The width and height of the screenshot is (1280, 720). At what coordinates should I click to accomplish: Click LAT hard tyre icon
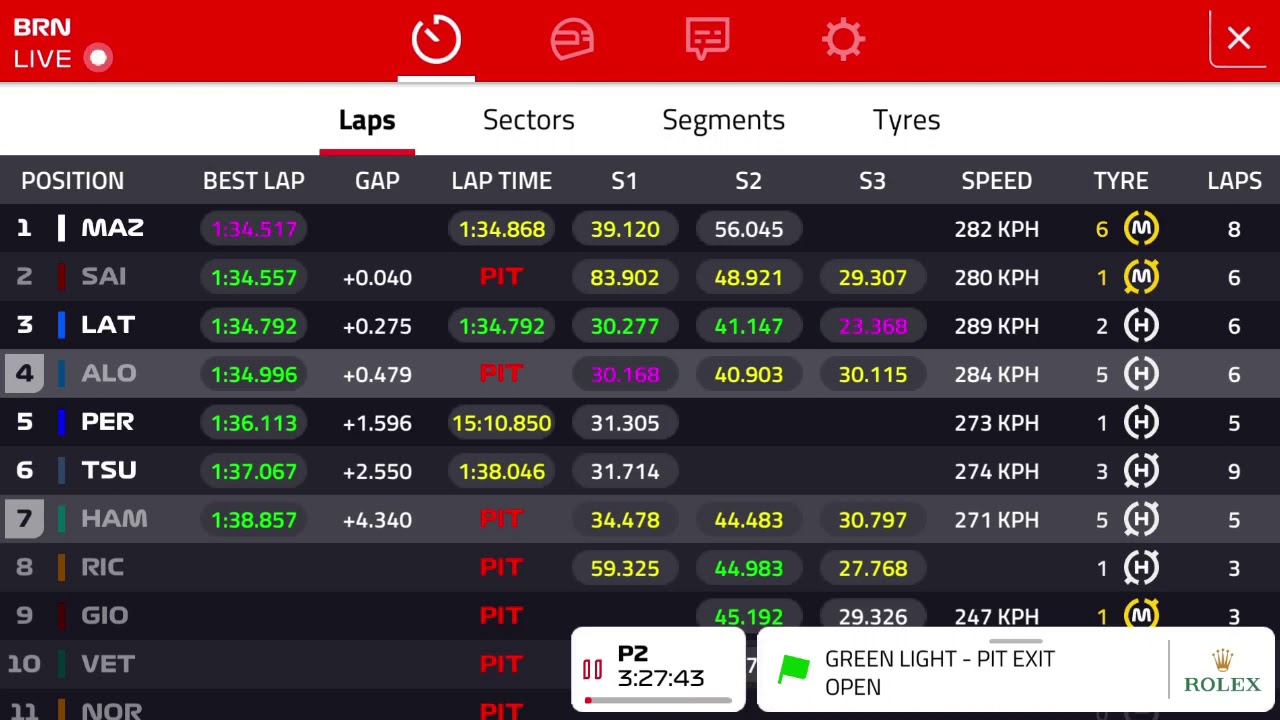[1141, 325]
